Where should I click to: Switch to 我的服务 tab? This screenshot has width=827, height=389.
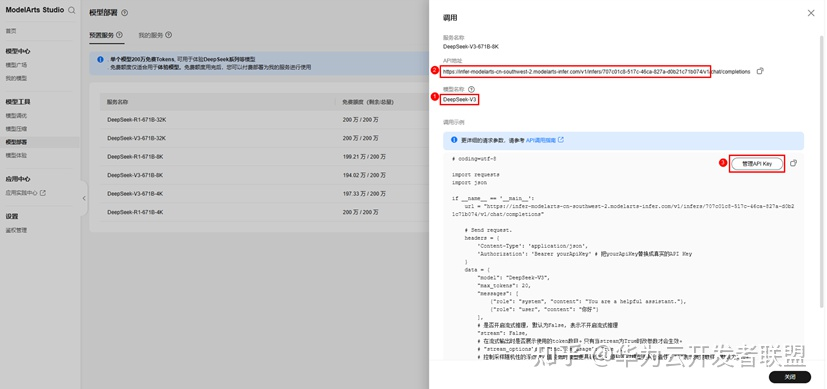click(151, 35)
